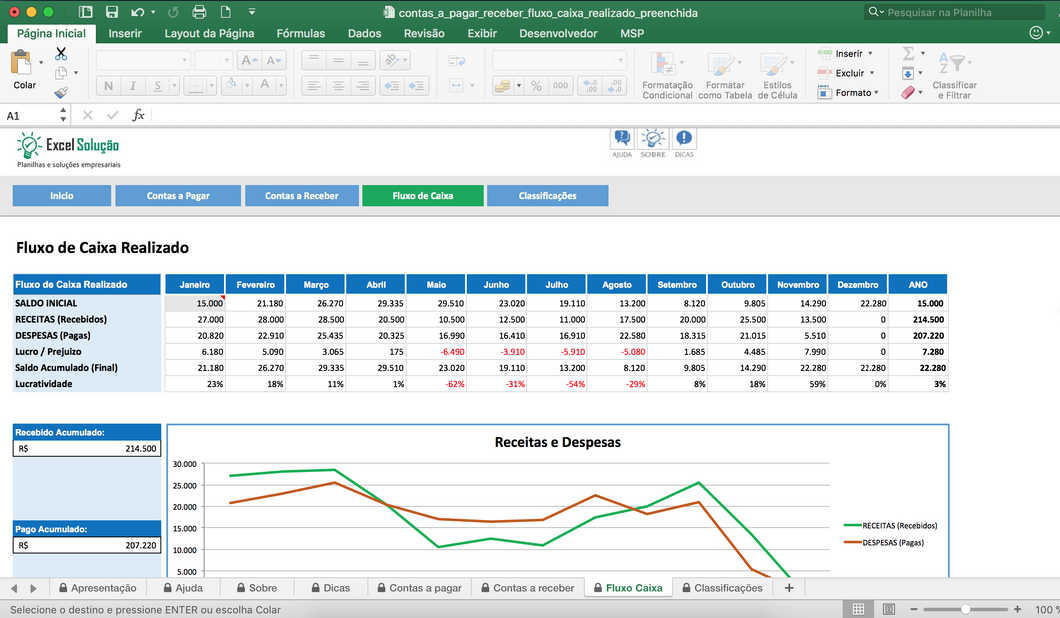Screen dimensions: 1060x618
Task: Click the Estilos de Célula icon
Action: click(773, 64)
